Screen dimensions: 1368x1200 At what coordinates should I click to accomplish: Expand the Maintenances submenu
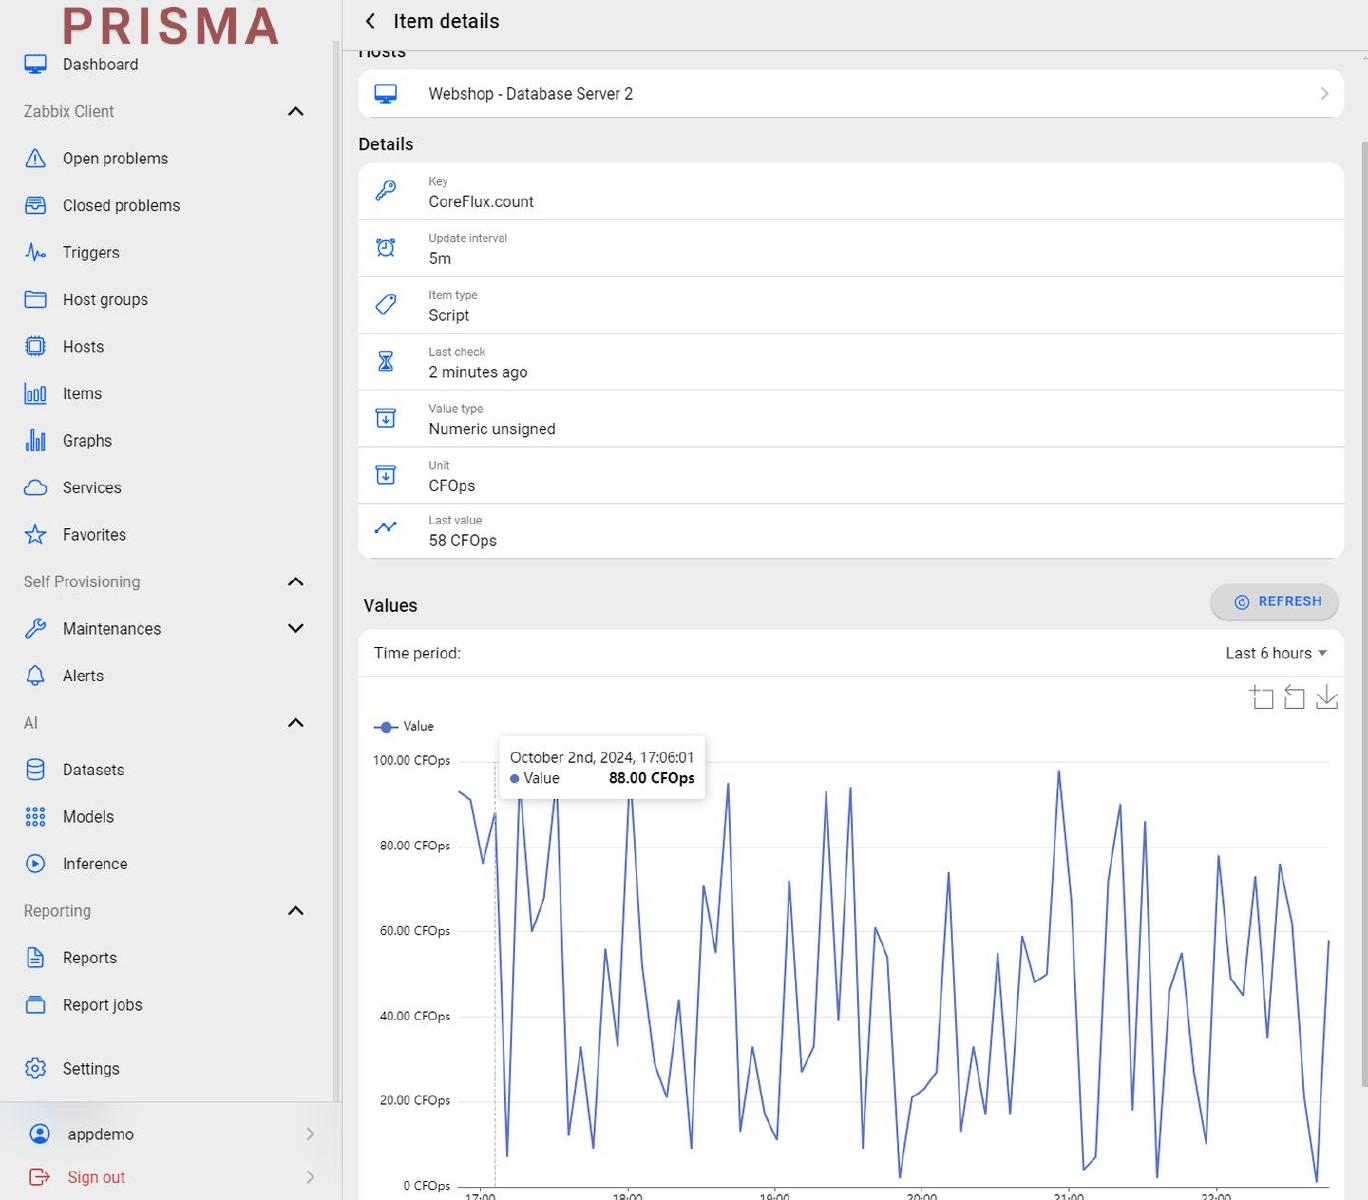click(295, 628)
